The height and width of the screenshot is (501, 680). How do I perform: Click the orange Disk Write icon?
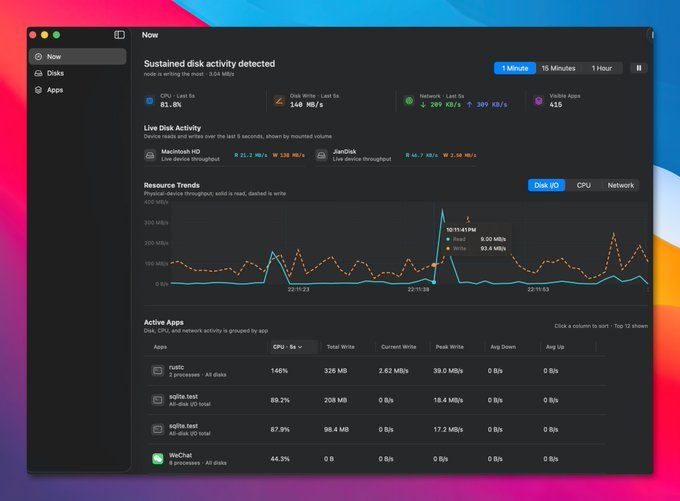tap(279, 101)
